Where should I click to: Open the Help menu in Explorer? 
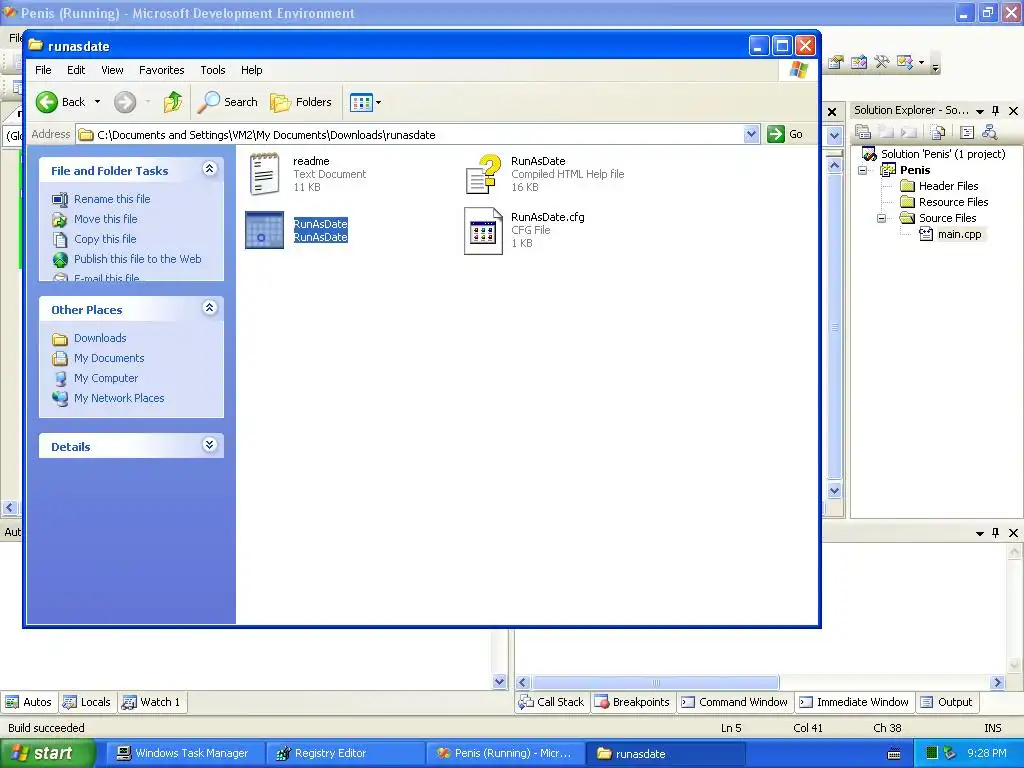(251, 70)
